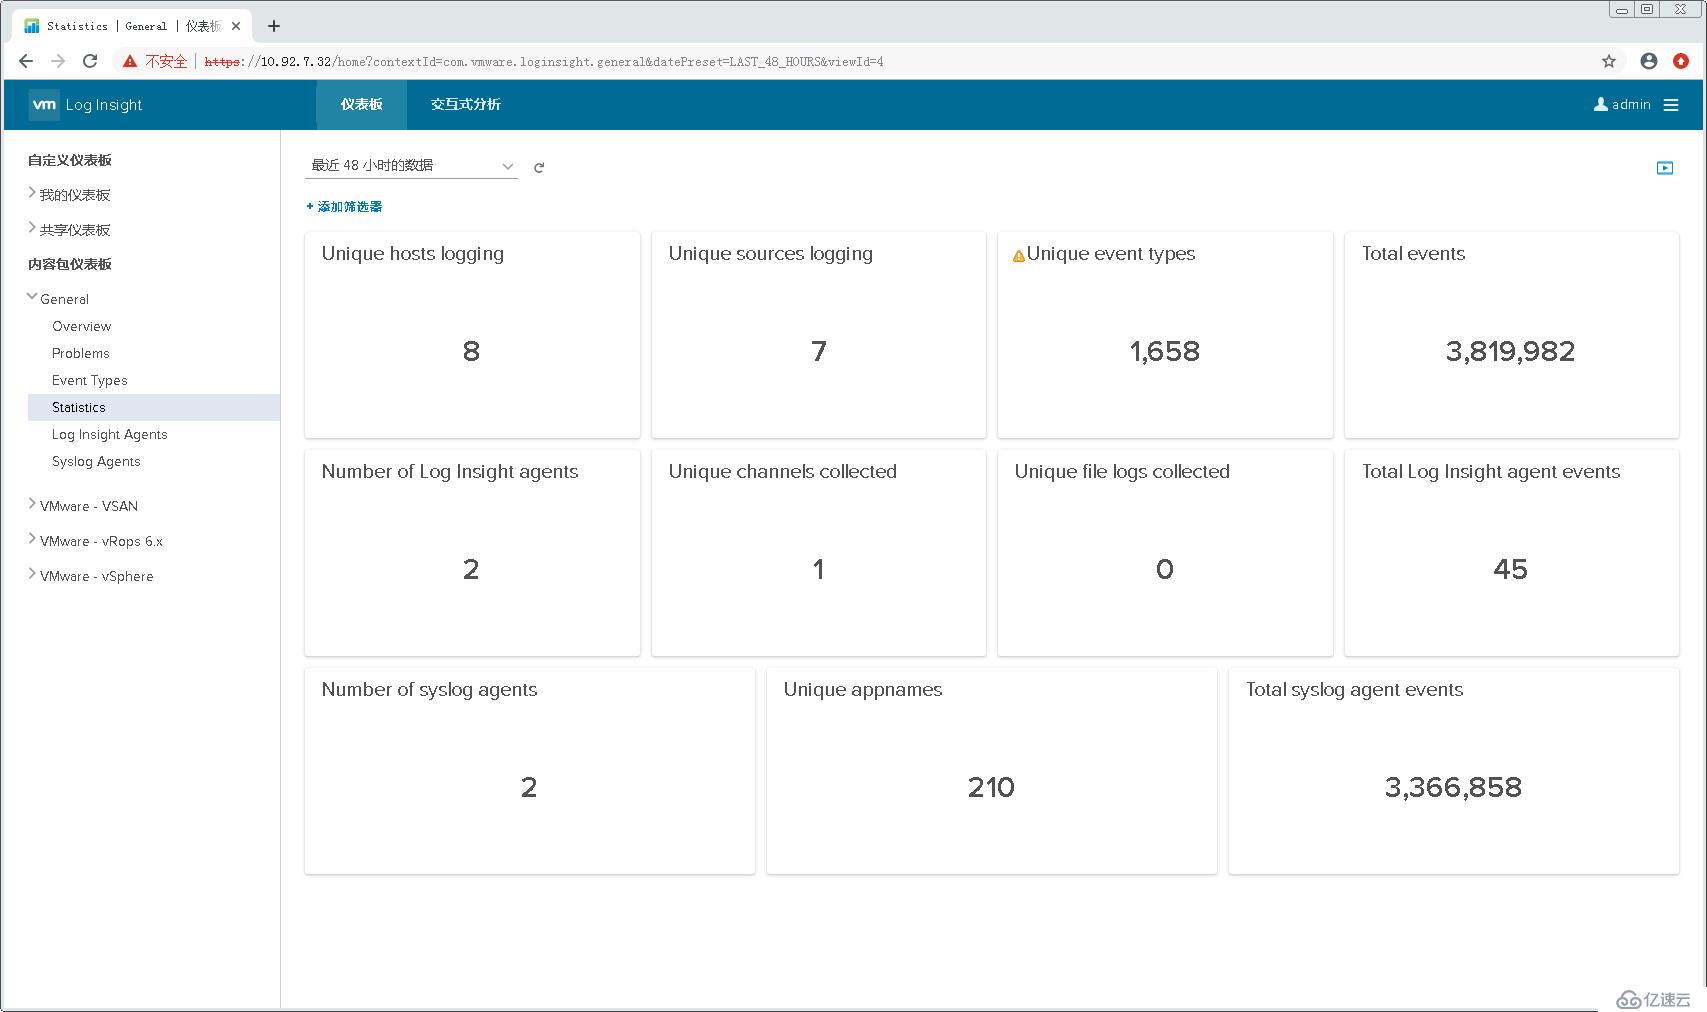Open the Log Insight Agents dashboard

point(110,434)
